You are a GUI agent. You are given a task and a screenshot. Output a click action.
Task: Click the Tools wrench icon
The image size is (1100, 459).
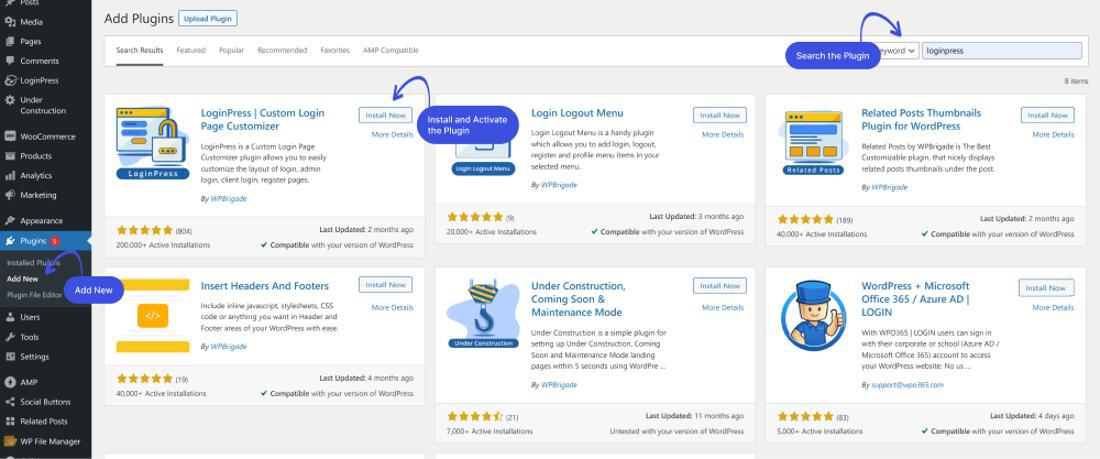(x=10, y=337)
